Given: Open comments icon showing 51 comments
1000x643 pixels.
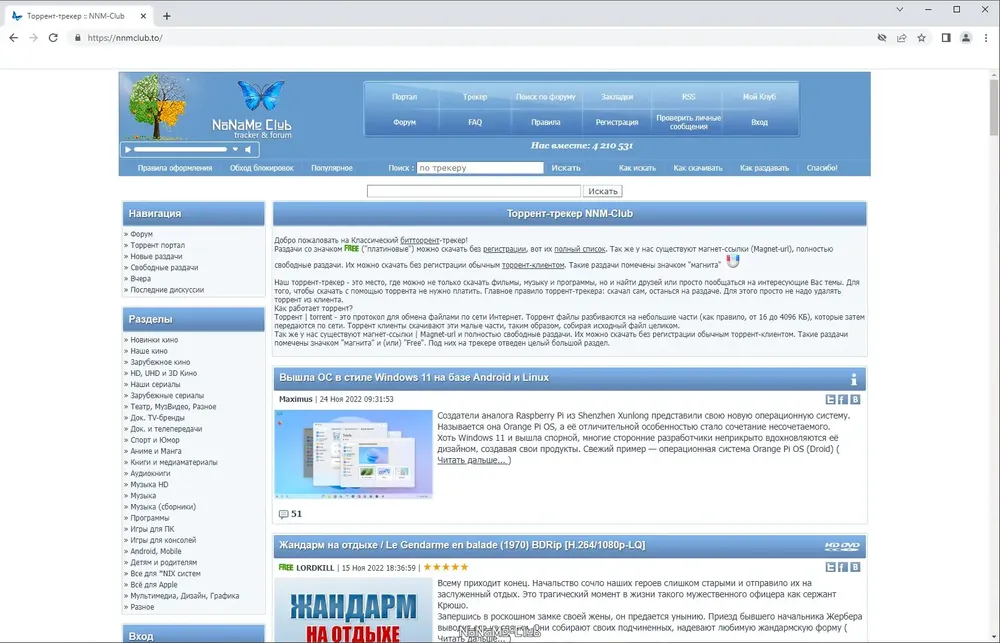Looking at the screenshot, I should 283,514.
